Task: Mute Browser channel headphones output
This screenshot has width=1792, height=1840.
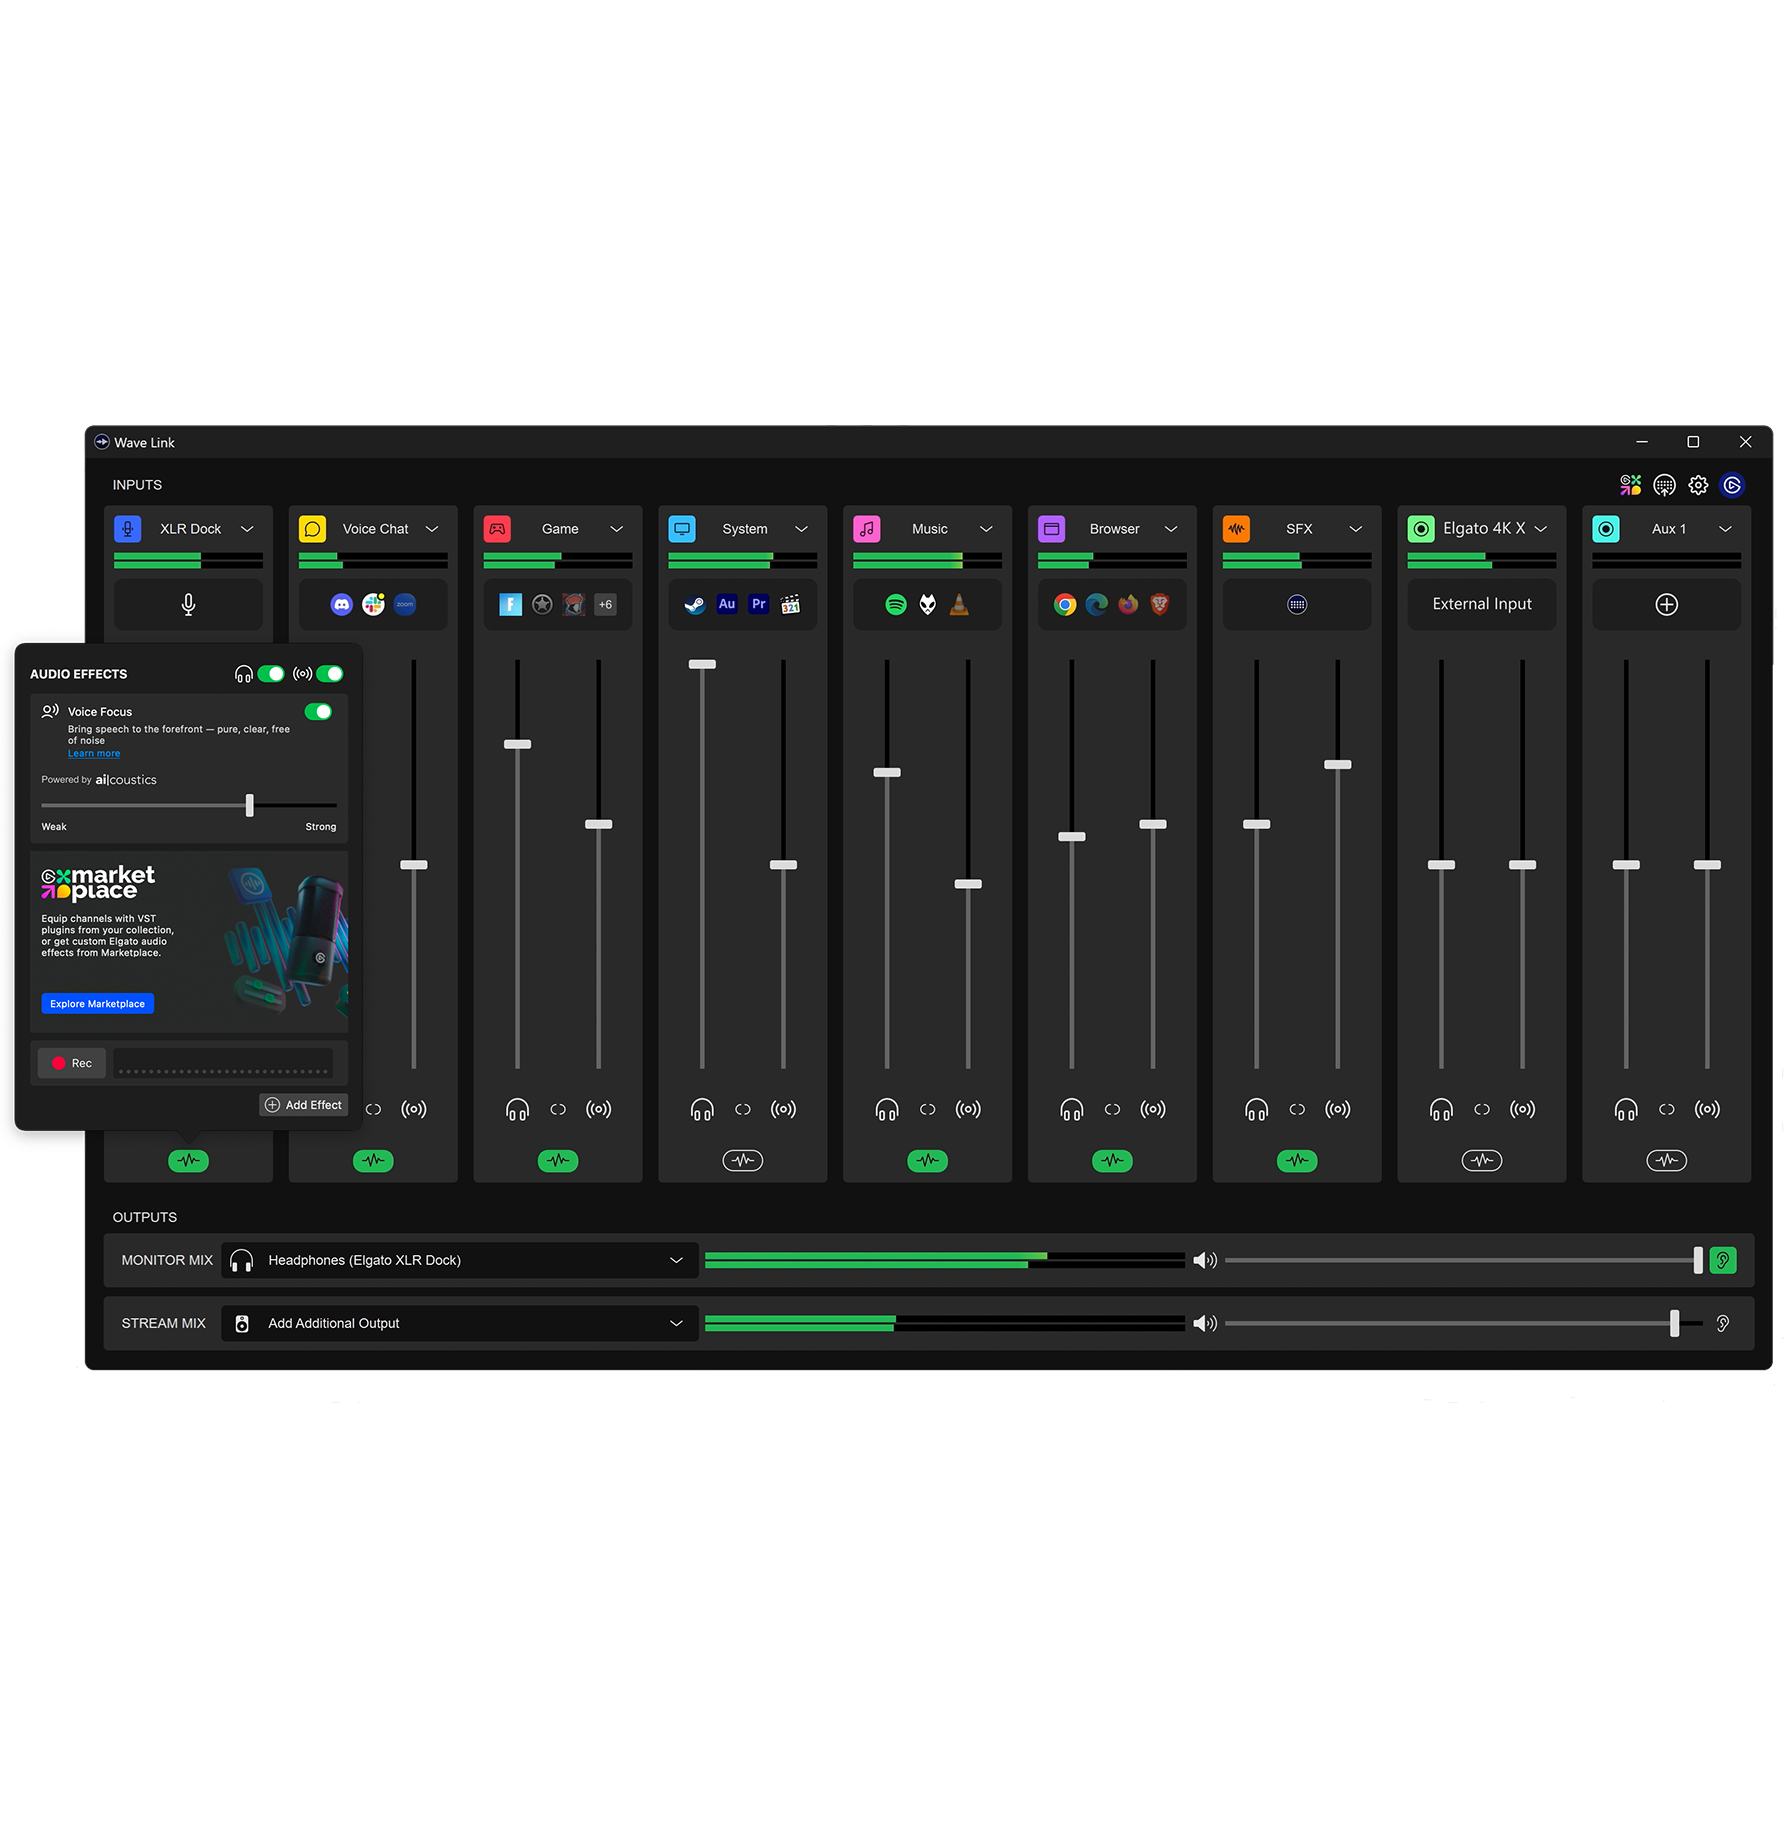Action: point(1072,1109)
